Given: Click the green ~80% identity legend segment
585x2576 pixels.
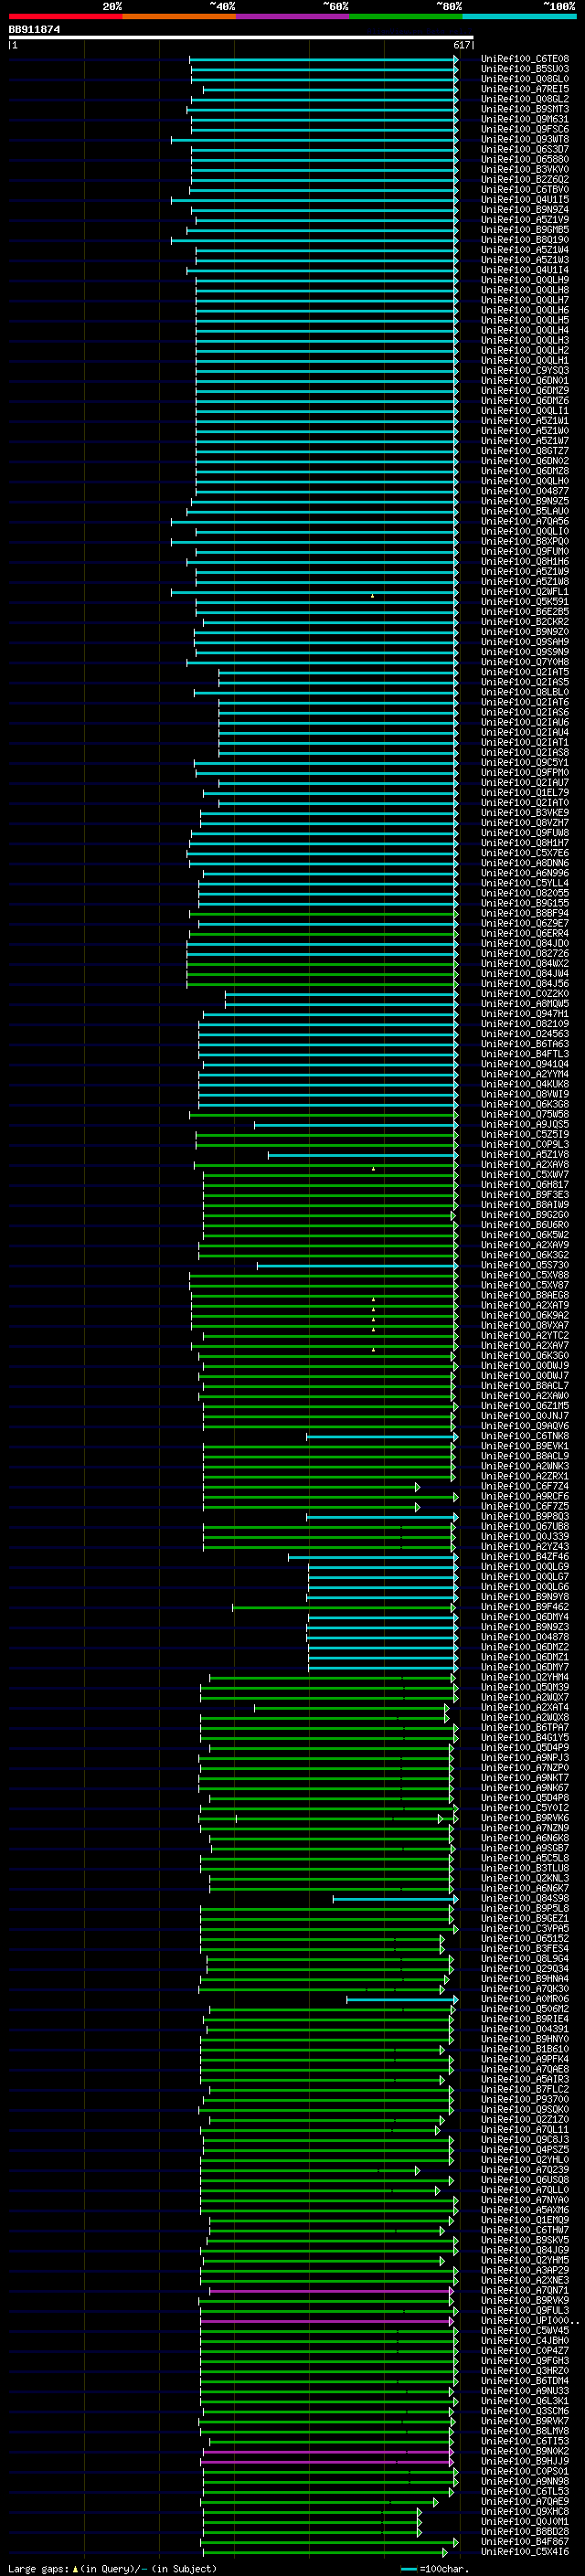Looking at the screenshot, I should 406,16.
